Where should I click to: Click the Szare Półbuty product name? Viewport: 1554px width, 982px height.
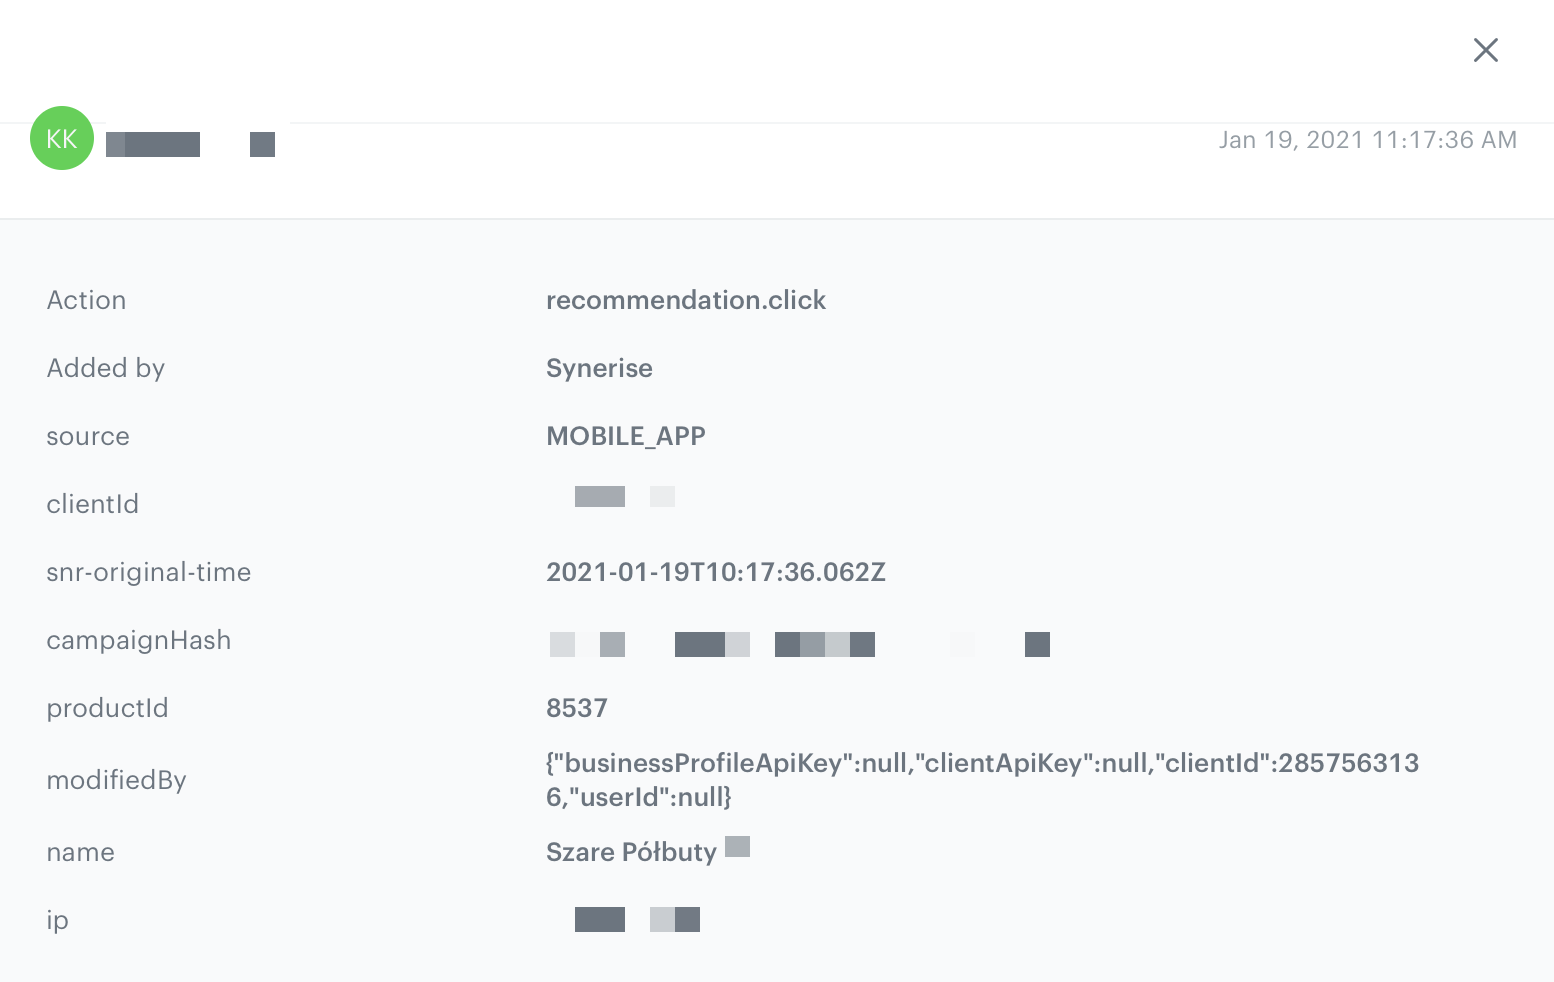[x=631, y=852]
